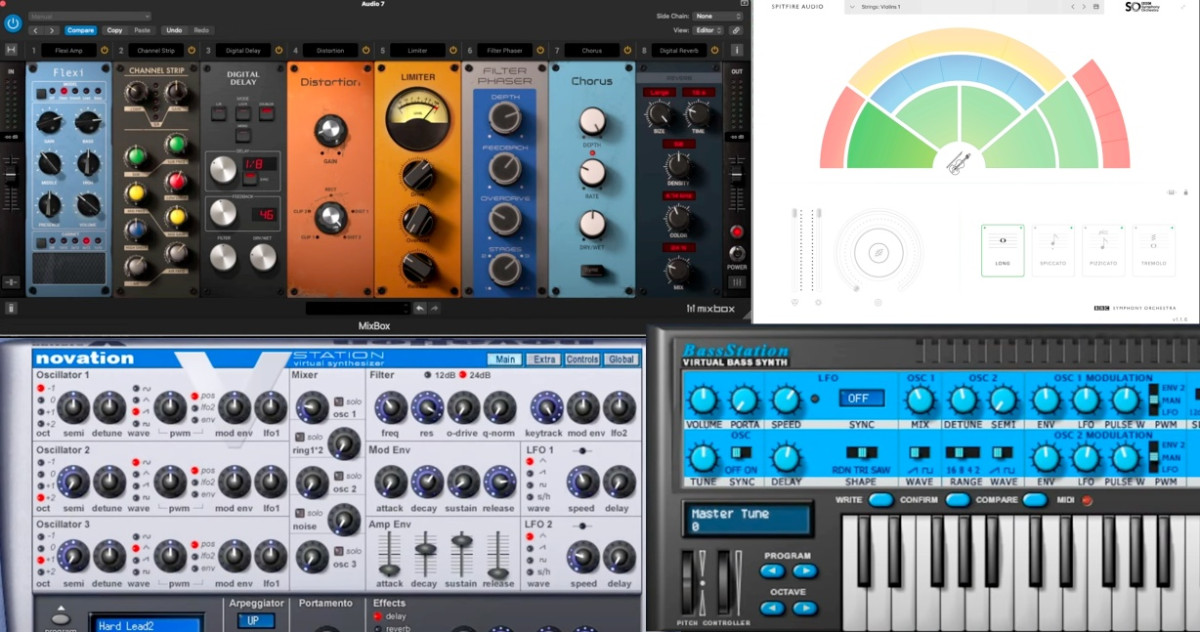Click the Copy button in MixBox header
This screenshot has height=632, width=1200.
pos(115,31)
